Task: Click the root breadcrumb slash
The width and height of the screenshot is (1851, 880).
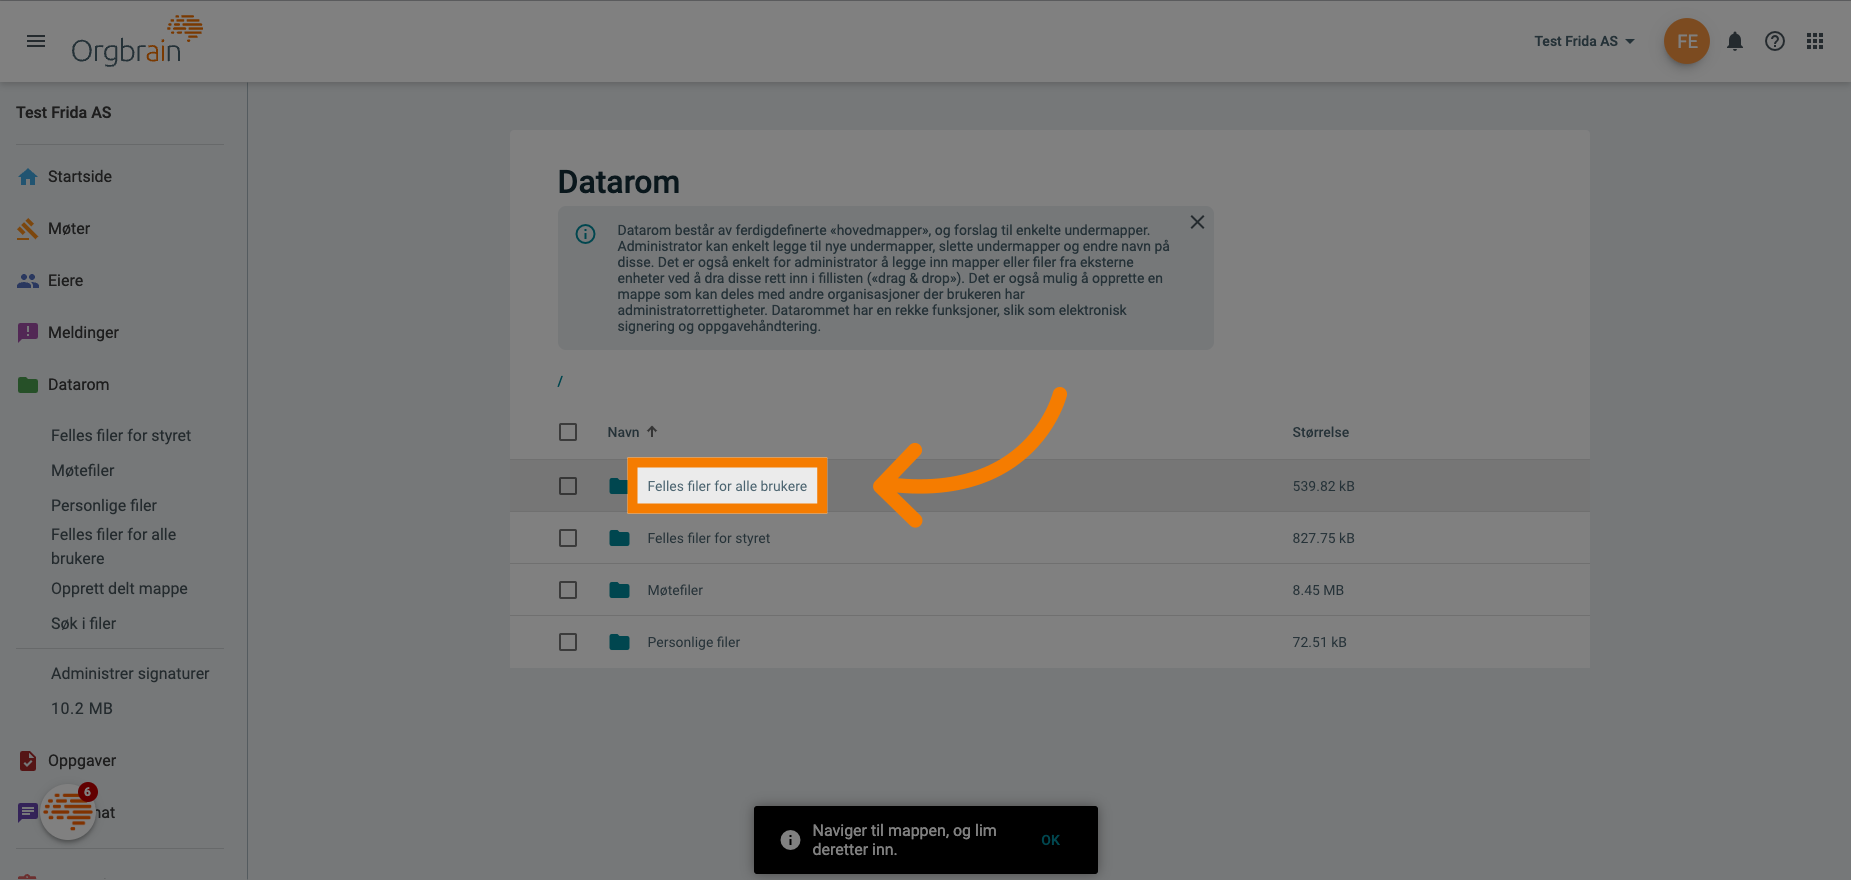Action: [x=560, y=381]
